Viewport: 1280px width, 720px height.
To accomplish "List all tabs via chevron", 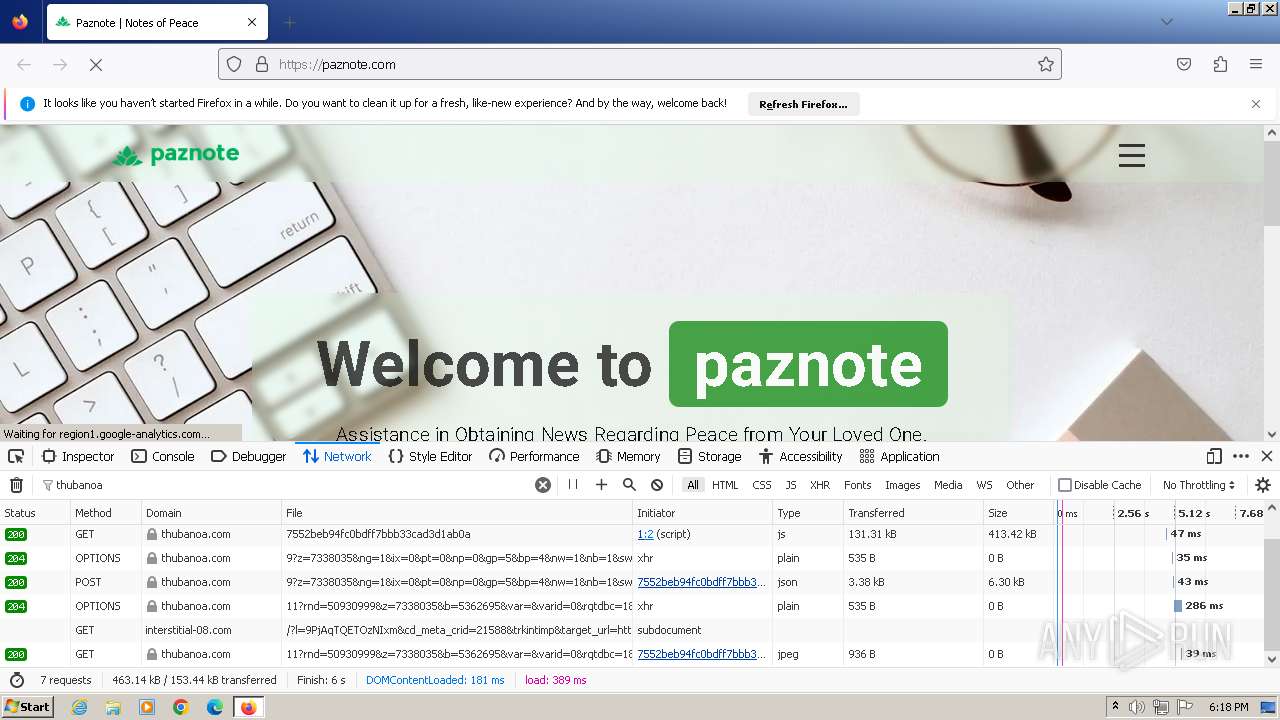I will [x=1166, y=22].
